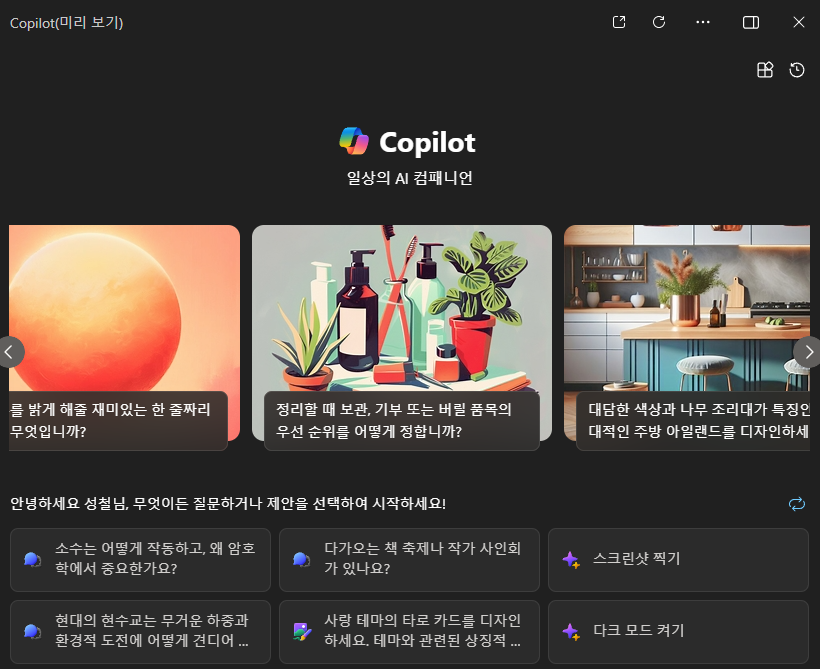Select the orange sun image card
Viewport: 820px width, 669px height.
(x=125, y=333)
